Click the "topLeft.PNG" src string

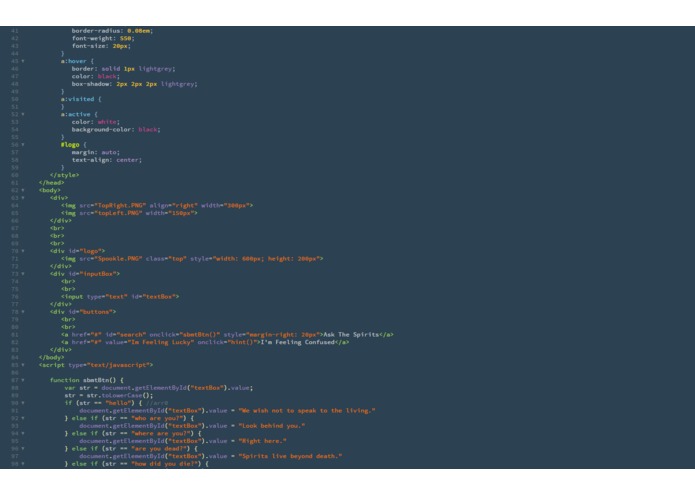[x=118, y=213]
